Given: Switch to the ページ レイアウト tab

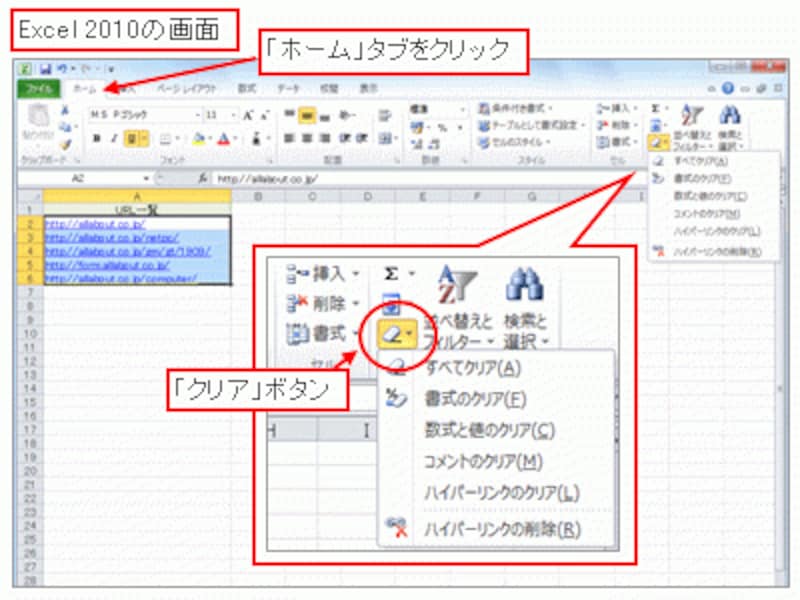Looking at the screenshot, I should click(186, 89).
